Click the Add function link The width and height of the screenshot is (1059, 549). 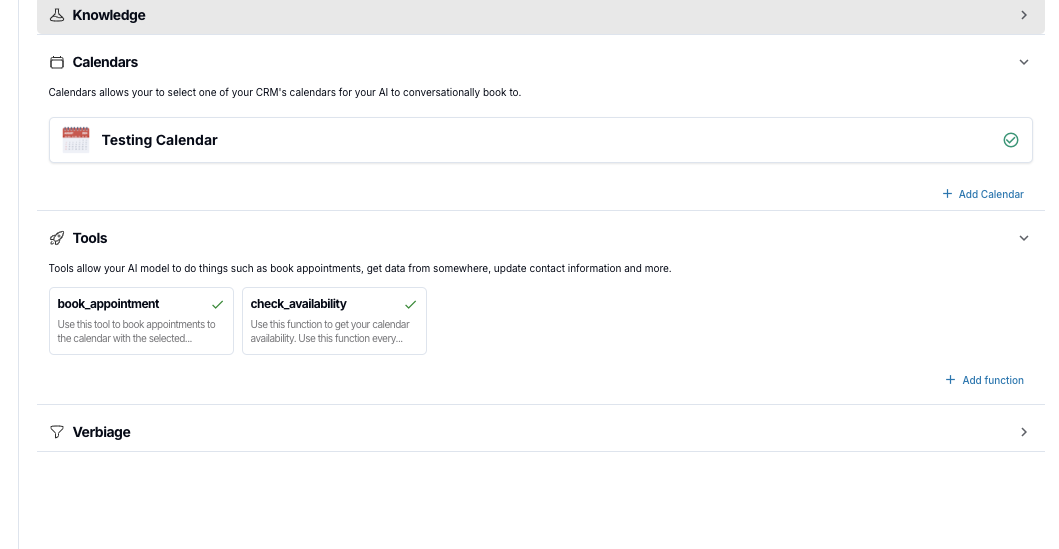point(993,380)
